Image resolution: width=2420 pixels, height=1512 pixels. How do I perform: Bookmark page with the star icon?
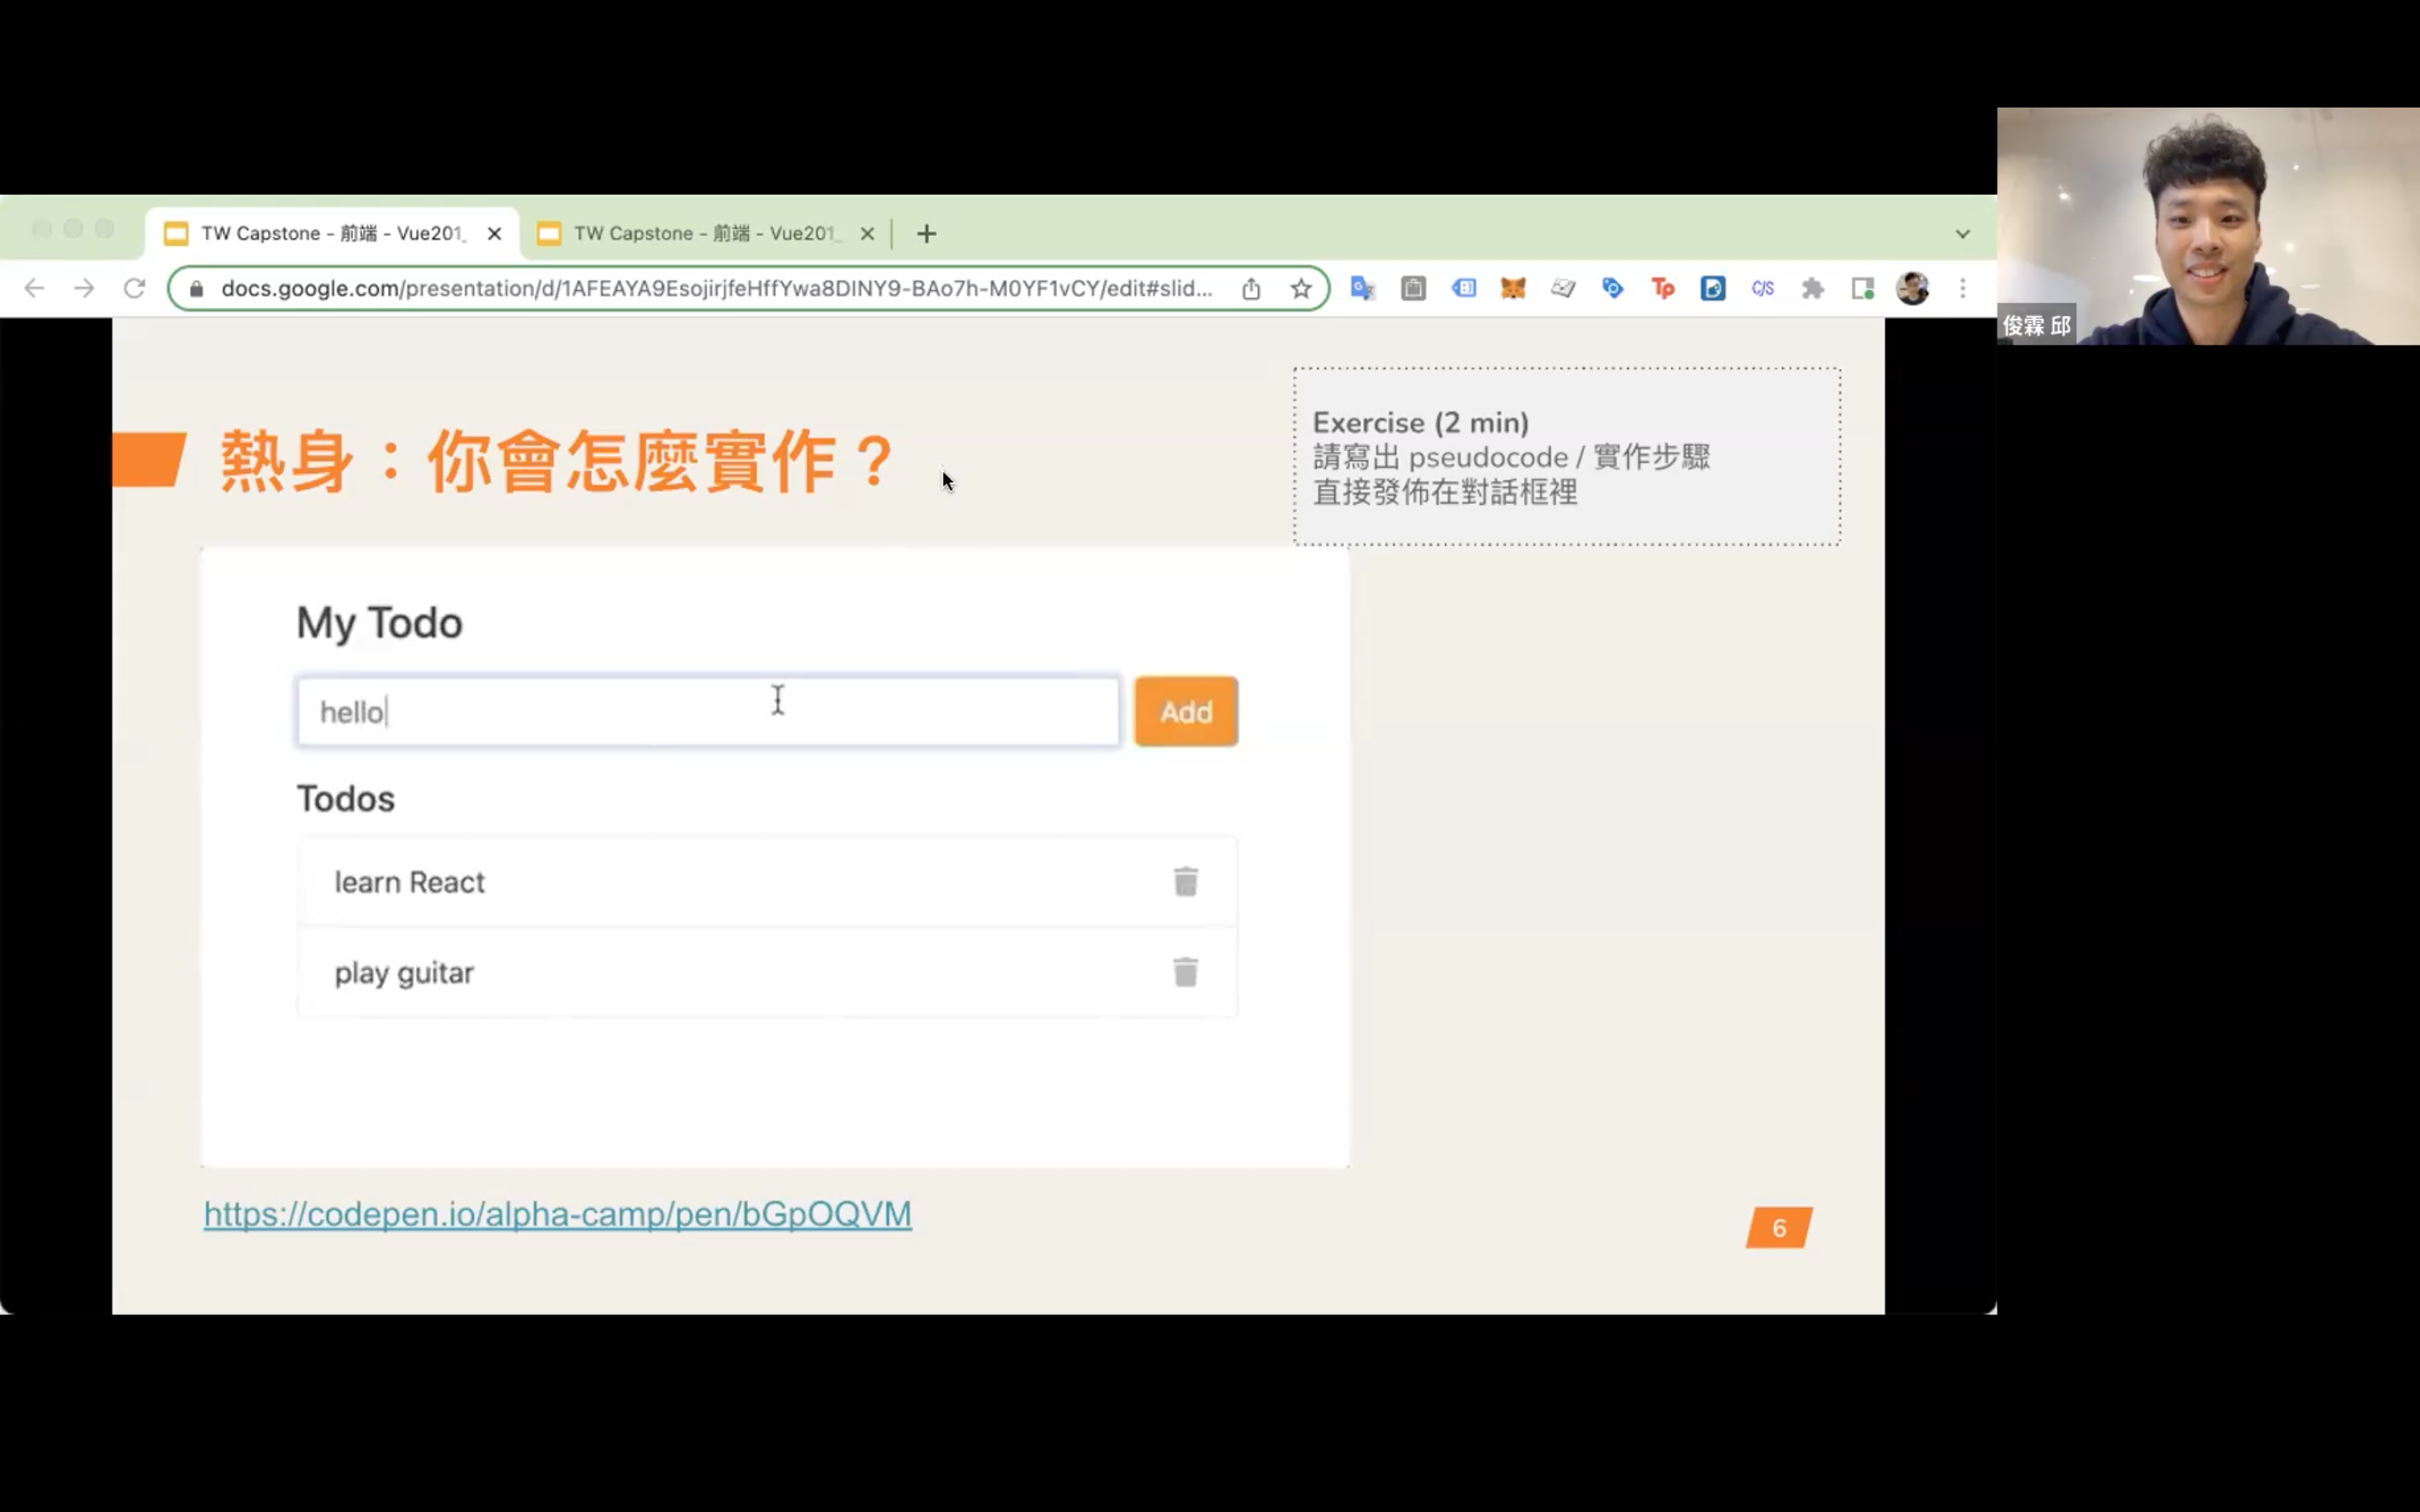[1300, 289]
